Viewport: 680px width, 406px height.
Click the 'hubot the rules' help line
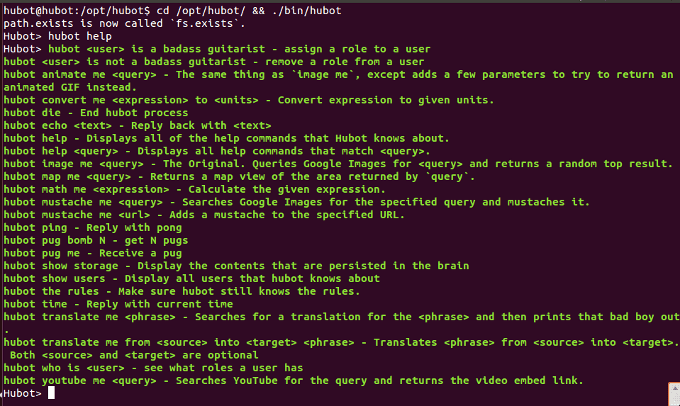click(x=182, y=291)
